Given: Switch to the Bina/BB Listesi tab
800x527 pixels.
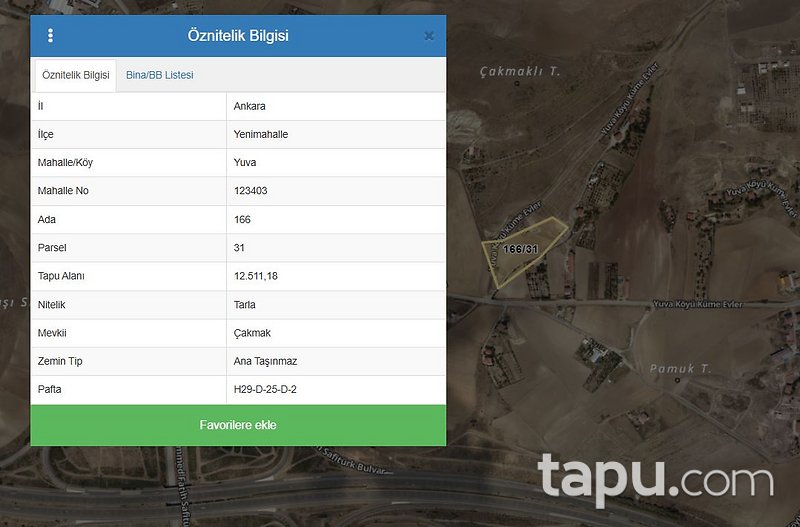Looking at the screenshot, I should [x=160, y=75].
